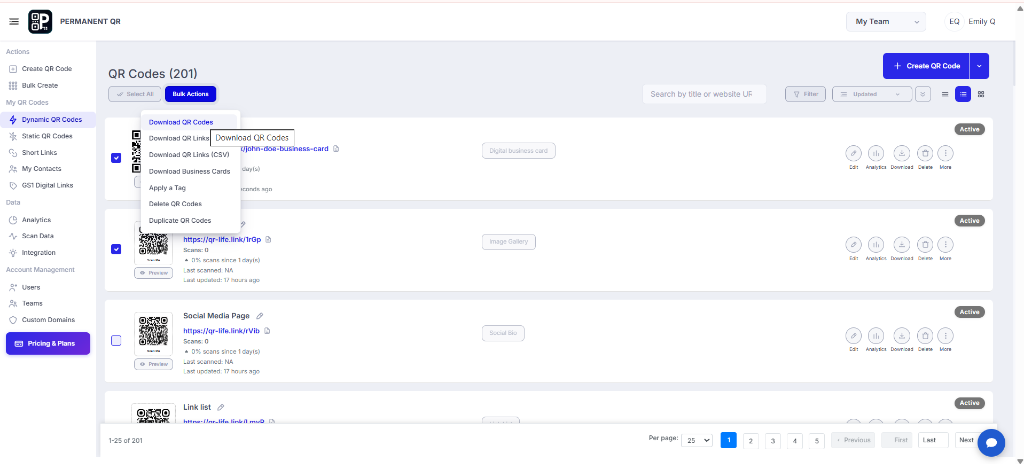
Task: Select Delete QR Codes option
Action: tap(176, 204)
